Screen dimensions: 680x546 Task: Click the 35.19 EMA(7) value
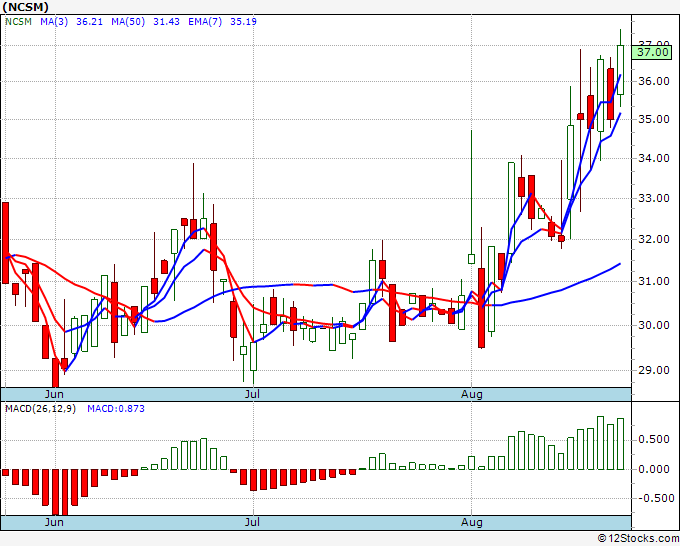243,22
